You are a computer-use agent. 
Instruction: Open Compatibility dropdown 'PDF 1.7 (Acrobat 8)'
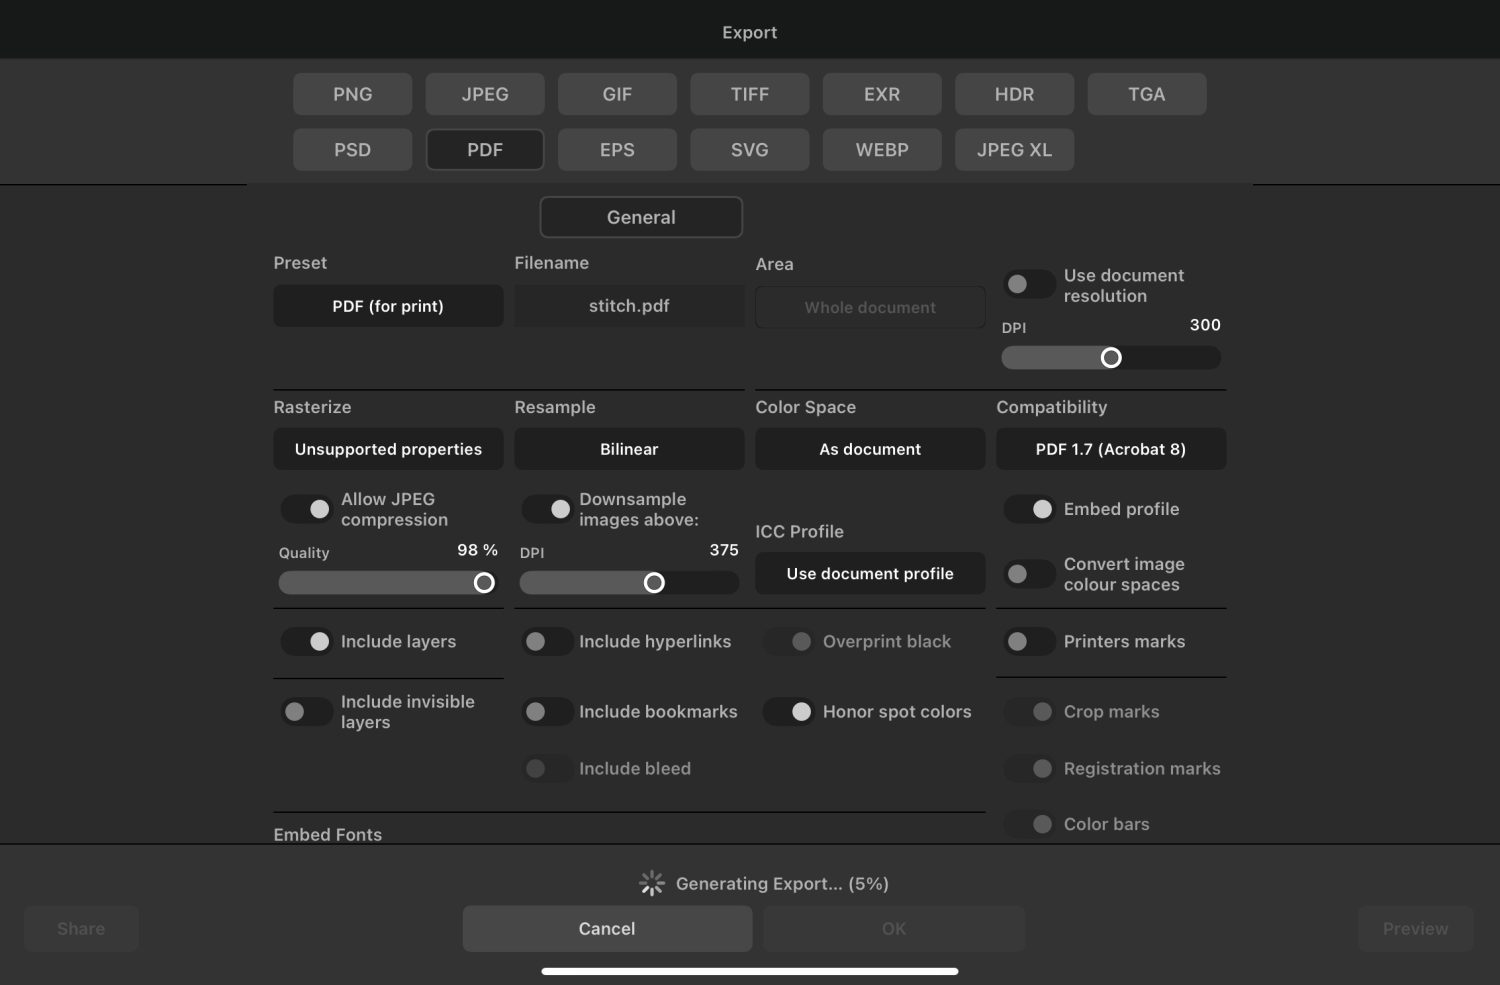coord(1110,449)
